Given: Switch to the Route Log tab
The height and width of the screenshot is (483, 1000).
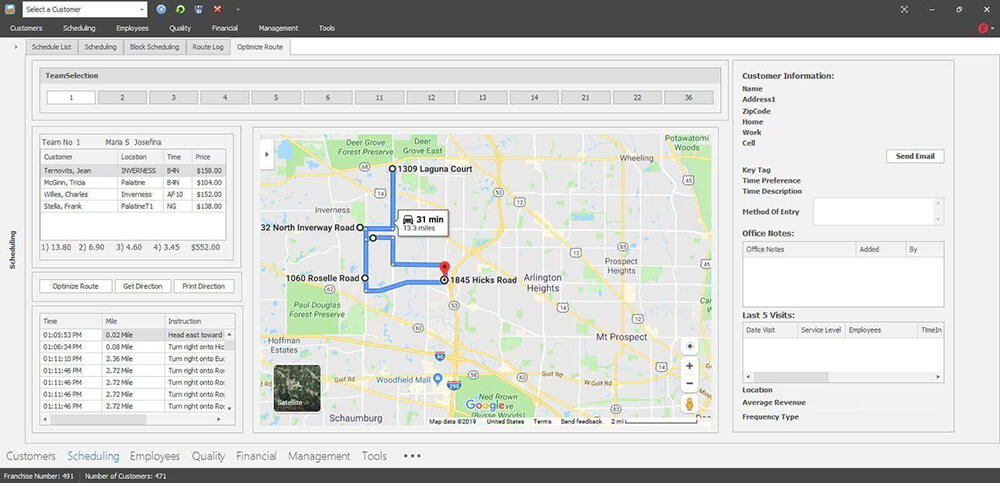Looking at the screenshot, I should click(208, 47).
